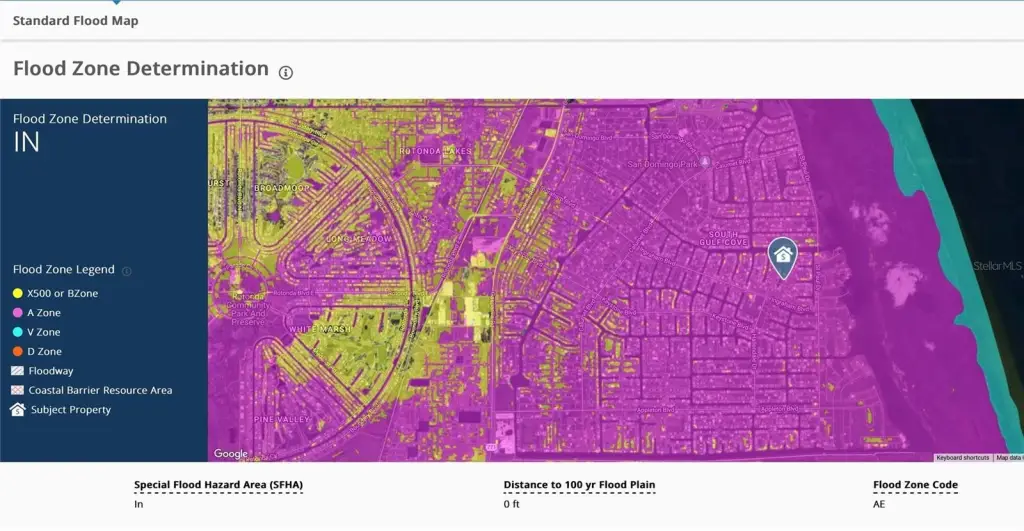Select the orange D Zone legend dot
1024x531 pixels.
(18, 352)
